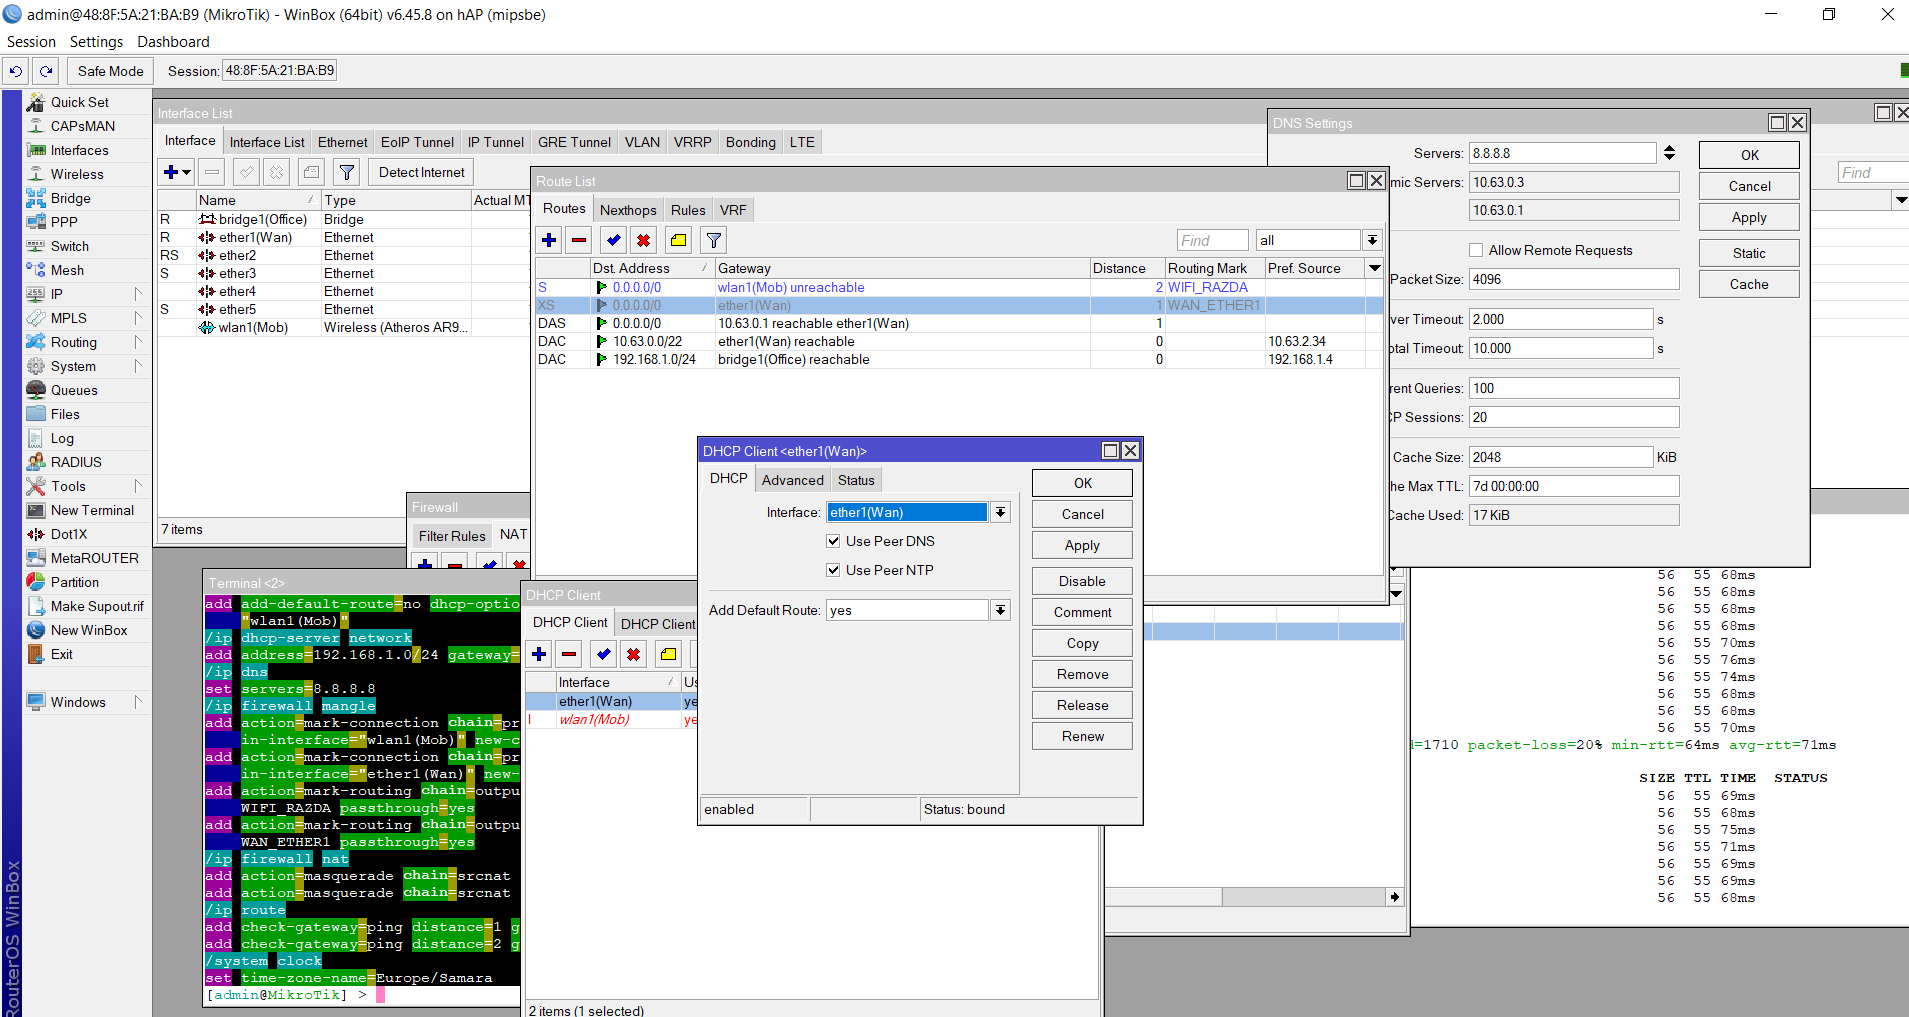Switch to the Nexthops tab in Route List

(x=628, y=210)
